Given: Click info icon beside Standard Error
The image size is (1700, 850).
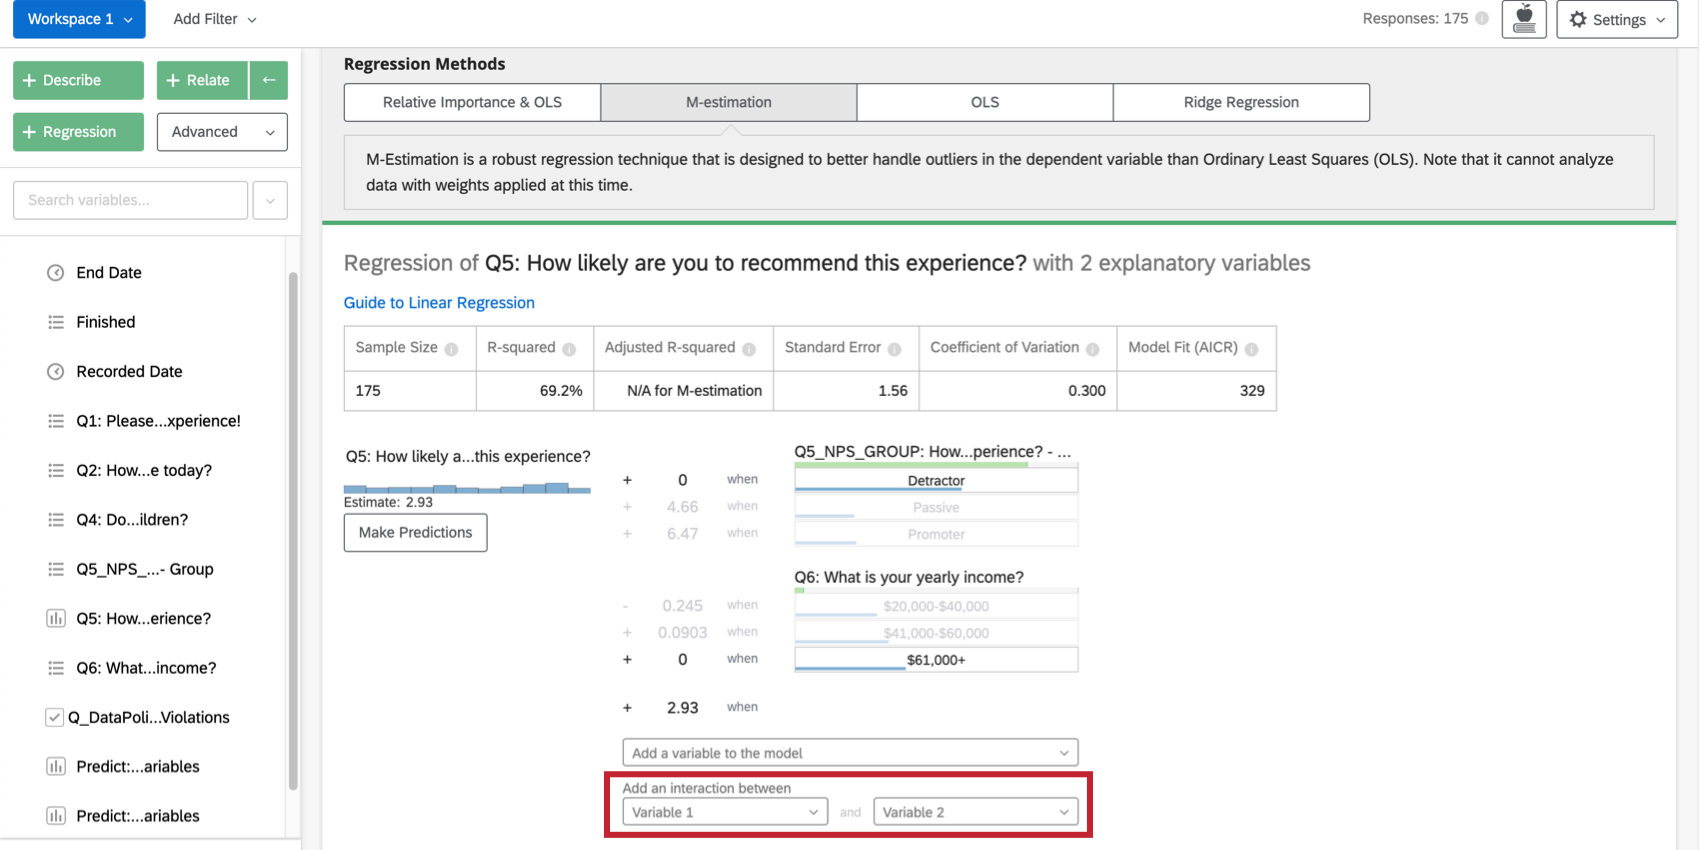Looking at the screenshot, I should [894, 349].
